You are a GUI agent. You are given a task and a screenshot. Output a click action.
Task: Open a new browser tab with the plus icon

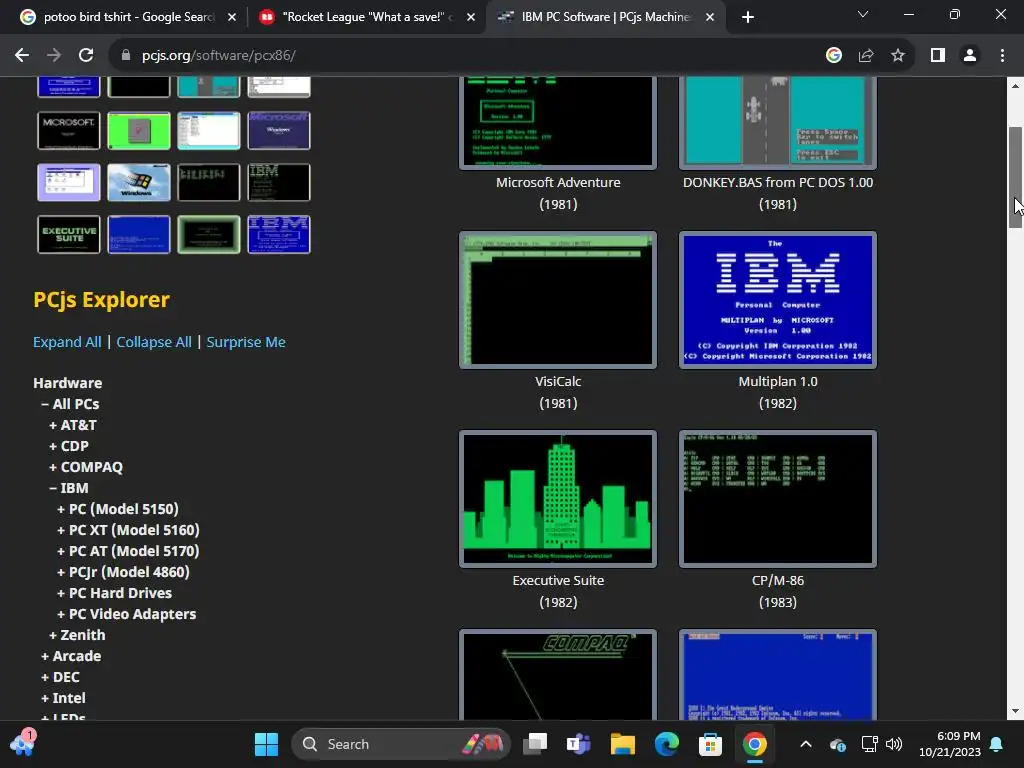pos(748,17)
